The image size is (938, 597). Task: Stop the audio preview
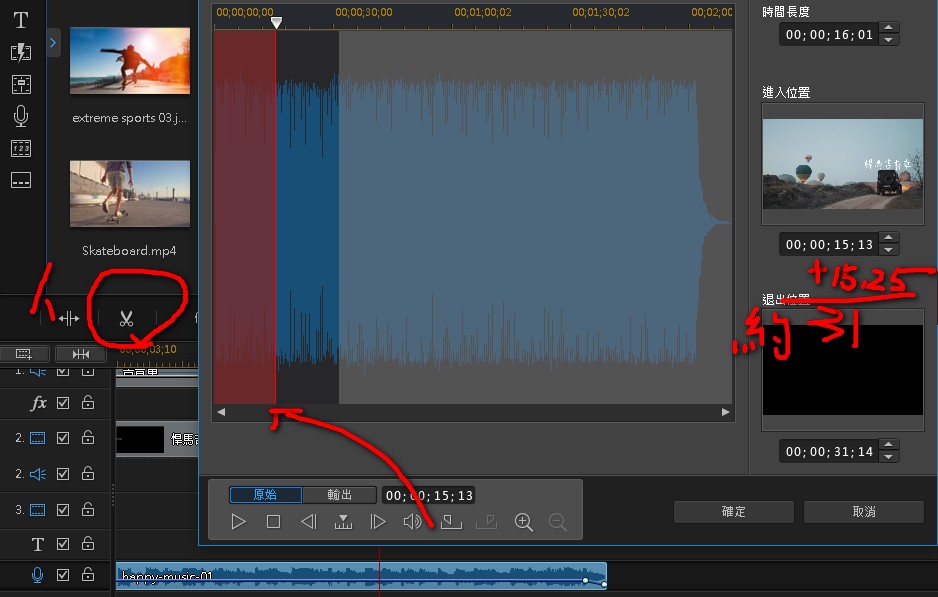pos(273,522)
